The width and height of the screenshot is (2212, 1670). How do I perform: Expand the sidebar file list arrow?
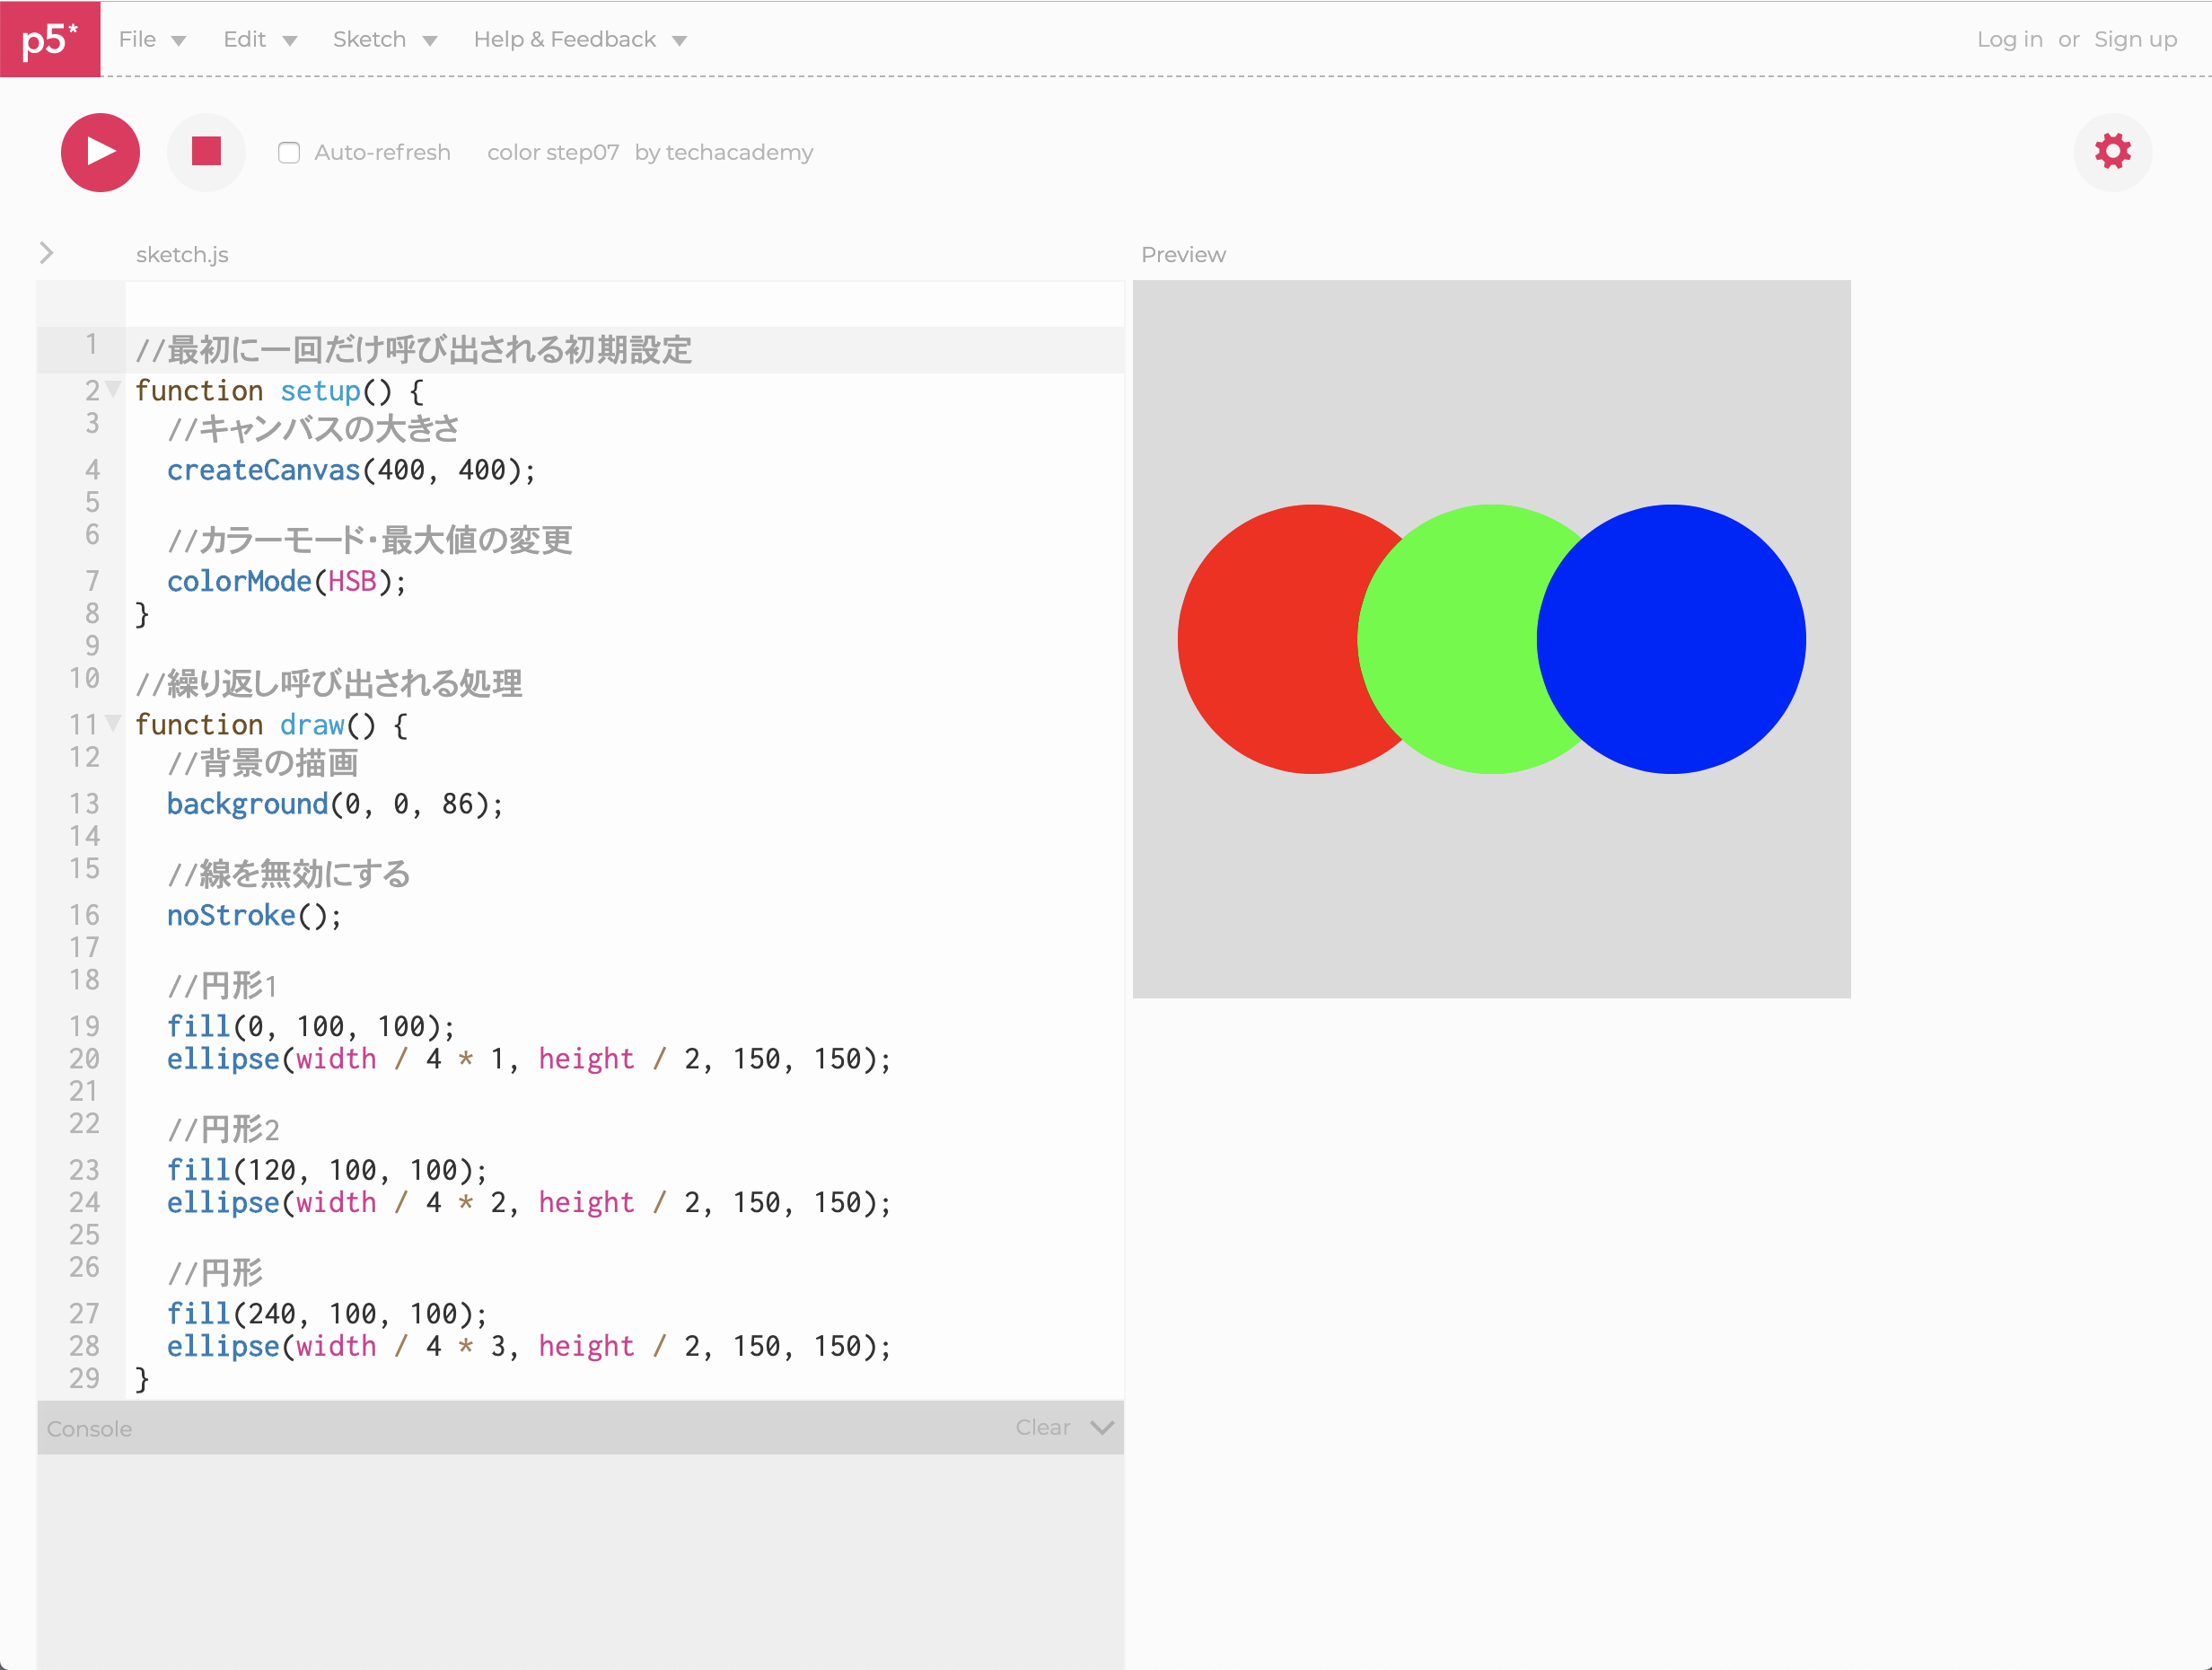(x=46, y=253)
